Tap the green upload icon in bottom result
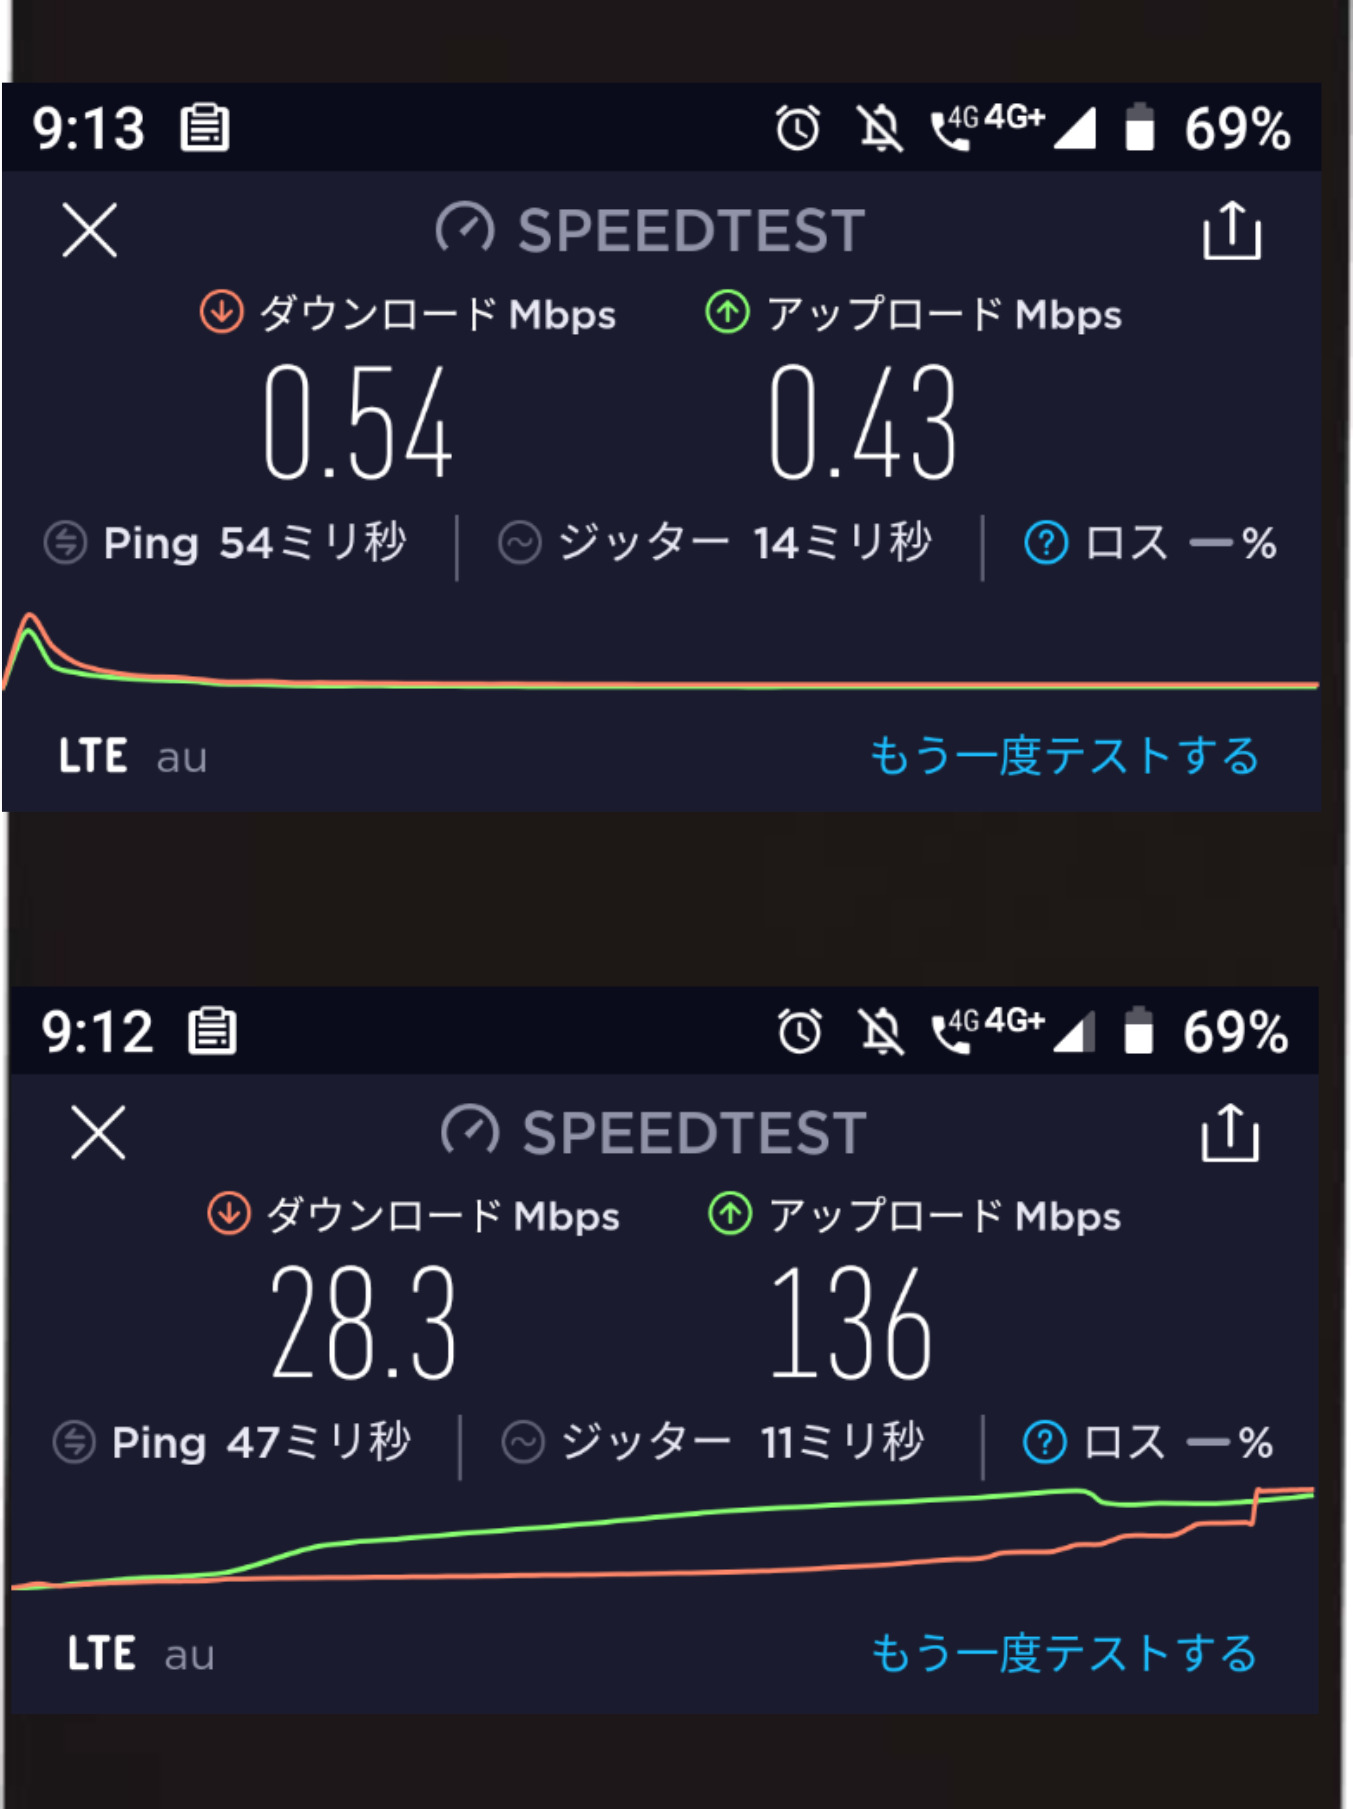This screenshot has width=1353, height=1809. 730,1215
